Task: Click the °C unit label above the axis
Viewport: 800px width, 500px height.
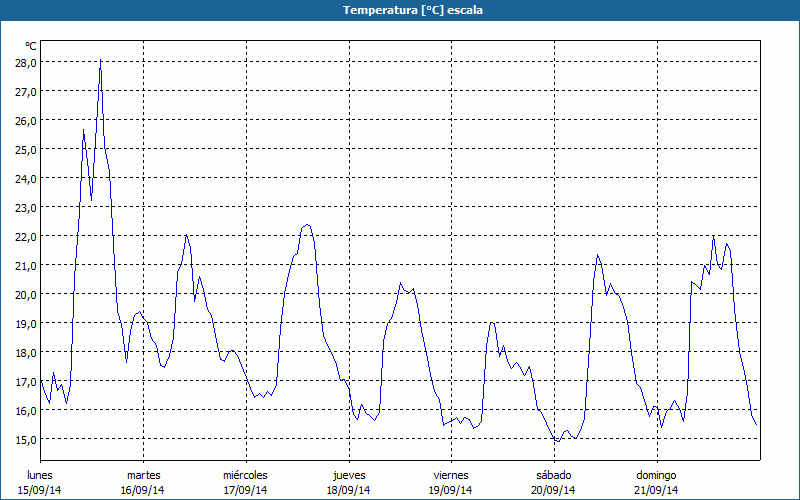Action: coord(31,46)
